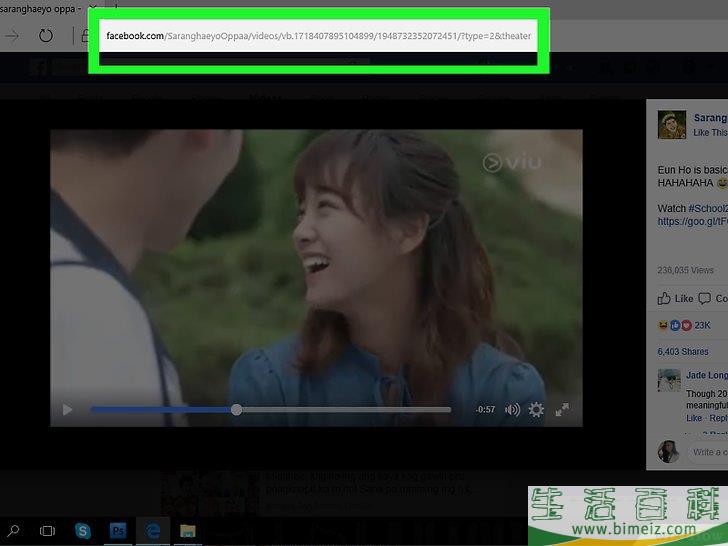The height and width of the screenshot is (546, 728).
Task: Click the -0:57 remaining time label
Action: (x=485, y=410)
